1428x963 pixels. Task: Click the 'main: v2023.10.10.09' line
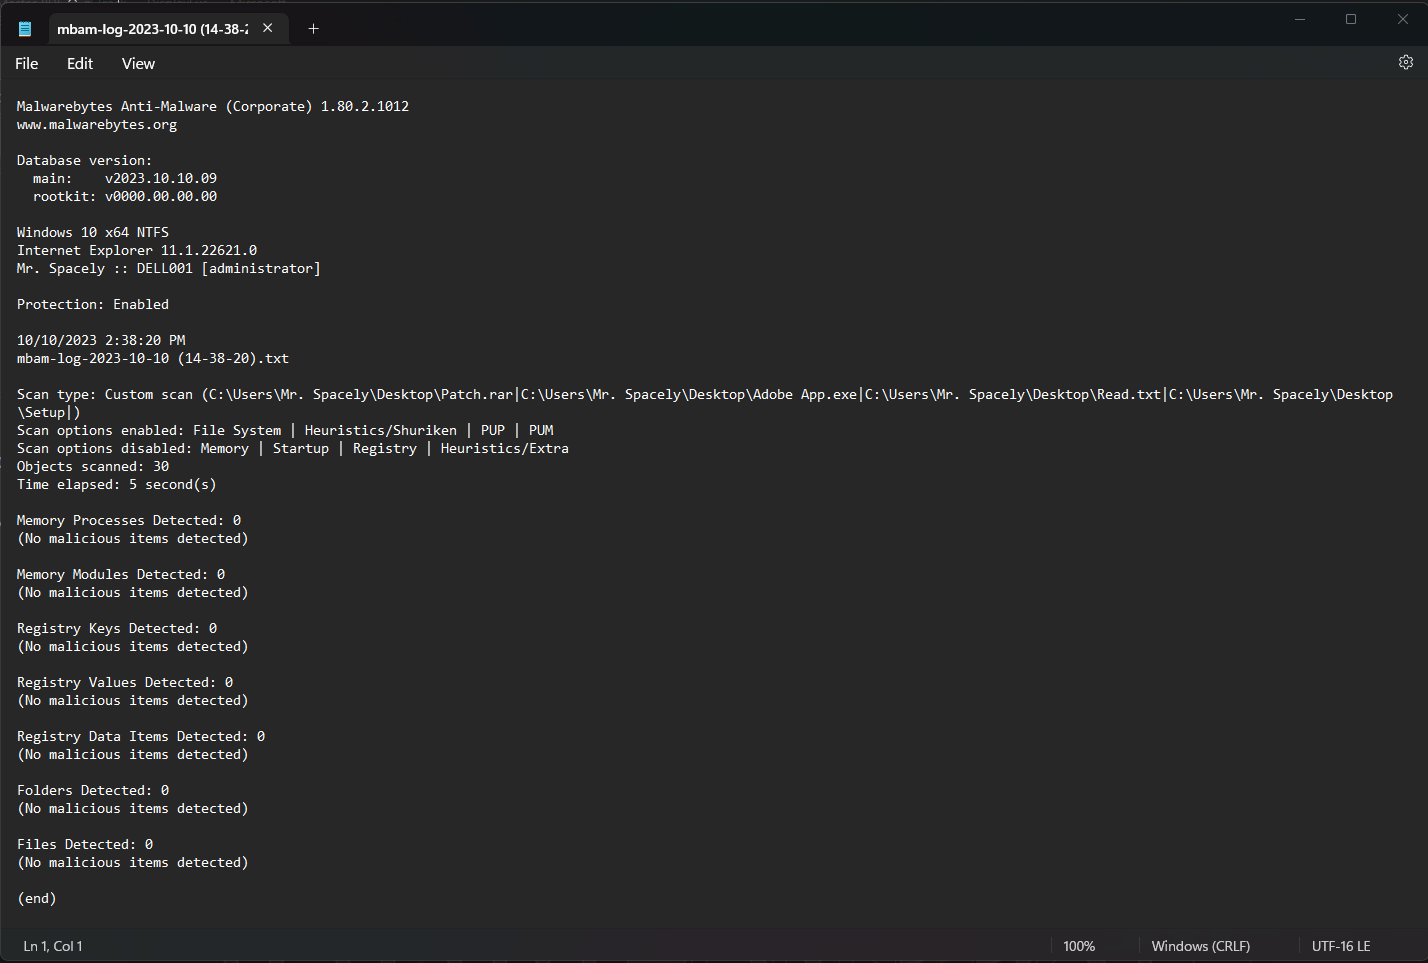pyautogui.click(x=125, y=178)
